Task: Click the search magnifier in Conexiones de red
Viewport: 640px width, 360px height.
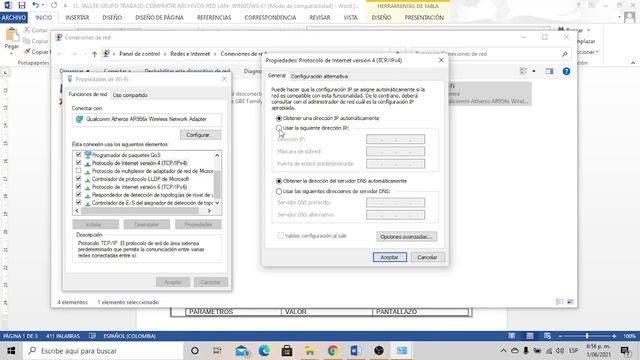Action: tap(564, 54)
